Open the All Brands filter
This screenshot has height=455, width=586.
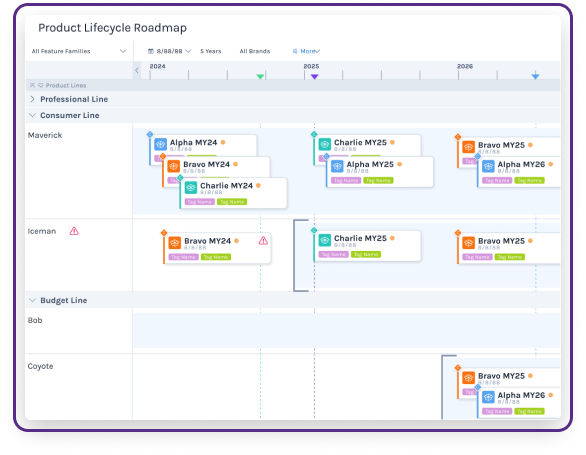point(255,51)
